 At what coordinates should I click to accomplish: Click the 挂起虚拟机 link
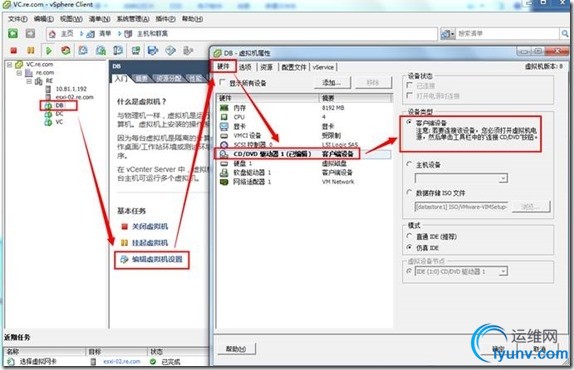point(150,243)
